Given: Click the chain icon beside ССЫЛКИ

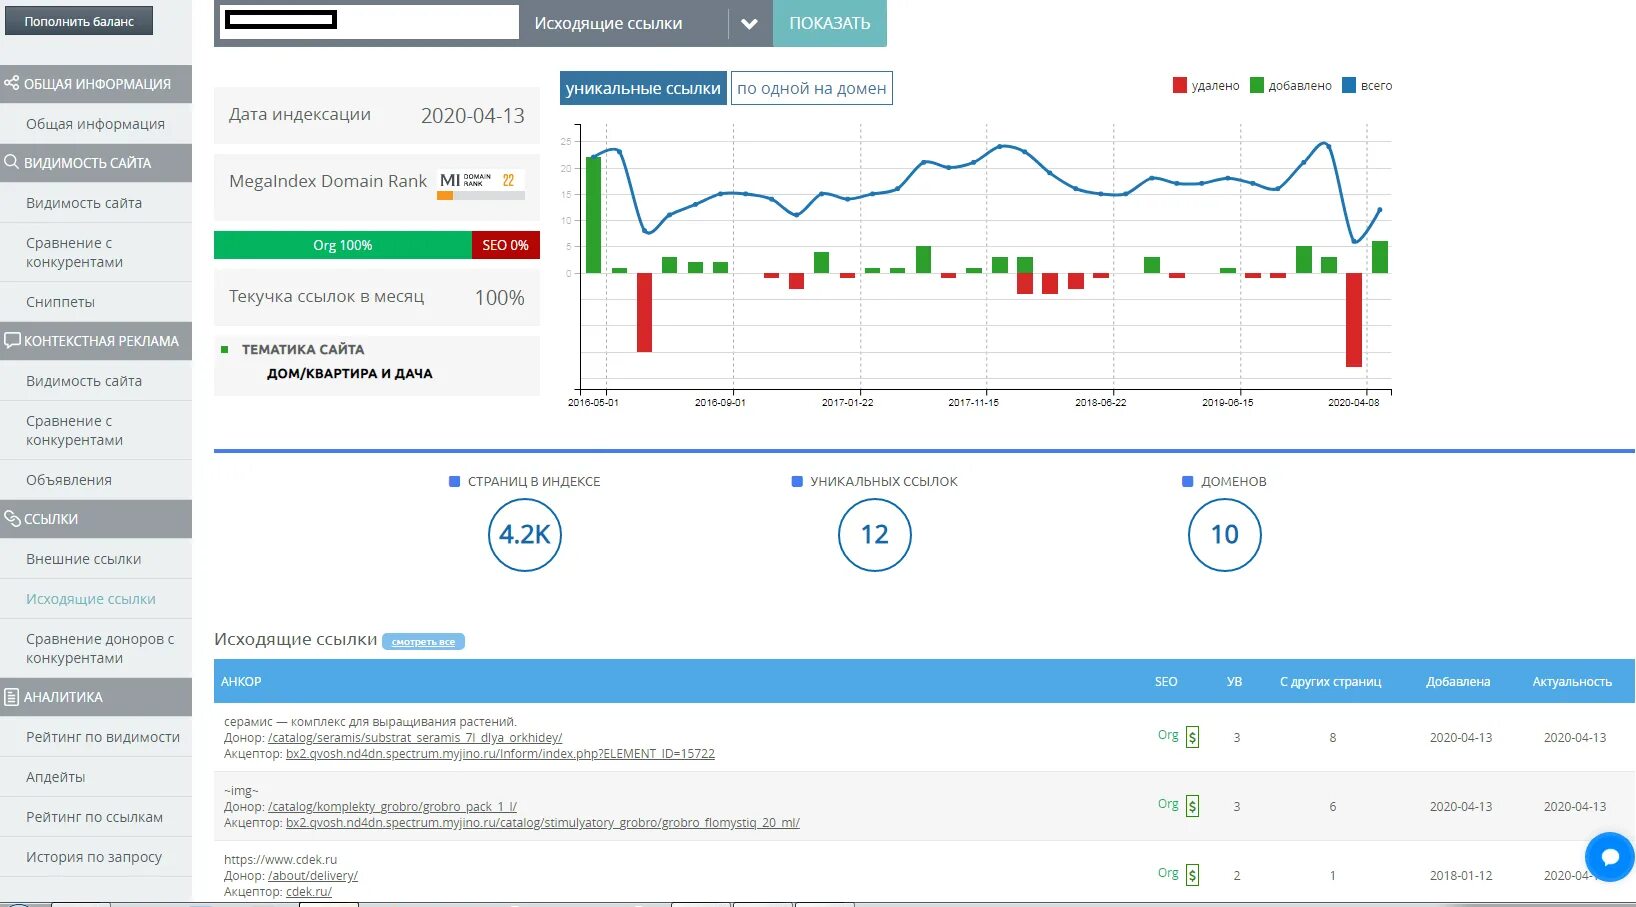Looking at the screenshot, I should 12,518.
